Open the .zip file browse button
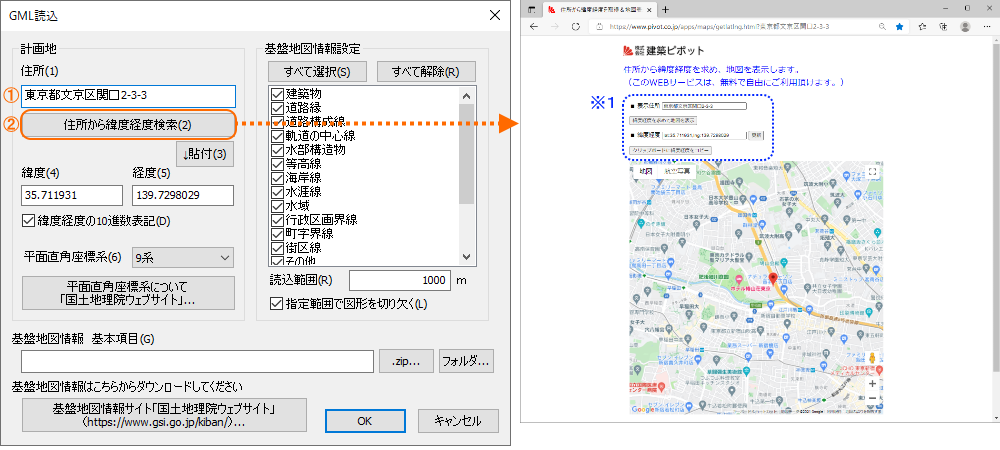Screen dimensions: 1000x450 [x=406, y=361]
